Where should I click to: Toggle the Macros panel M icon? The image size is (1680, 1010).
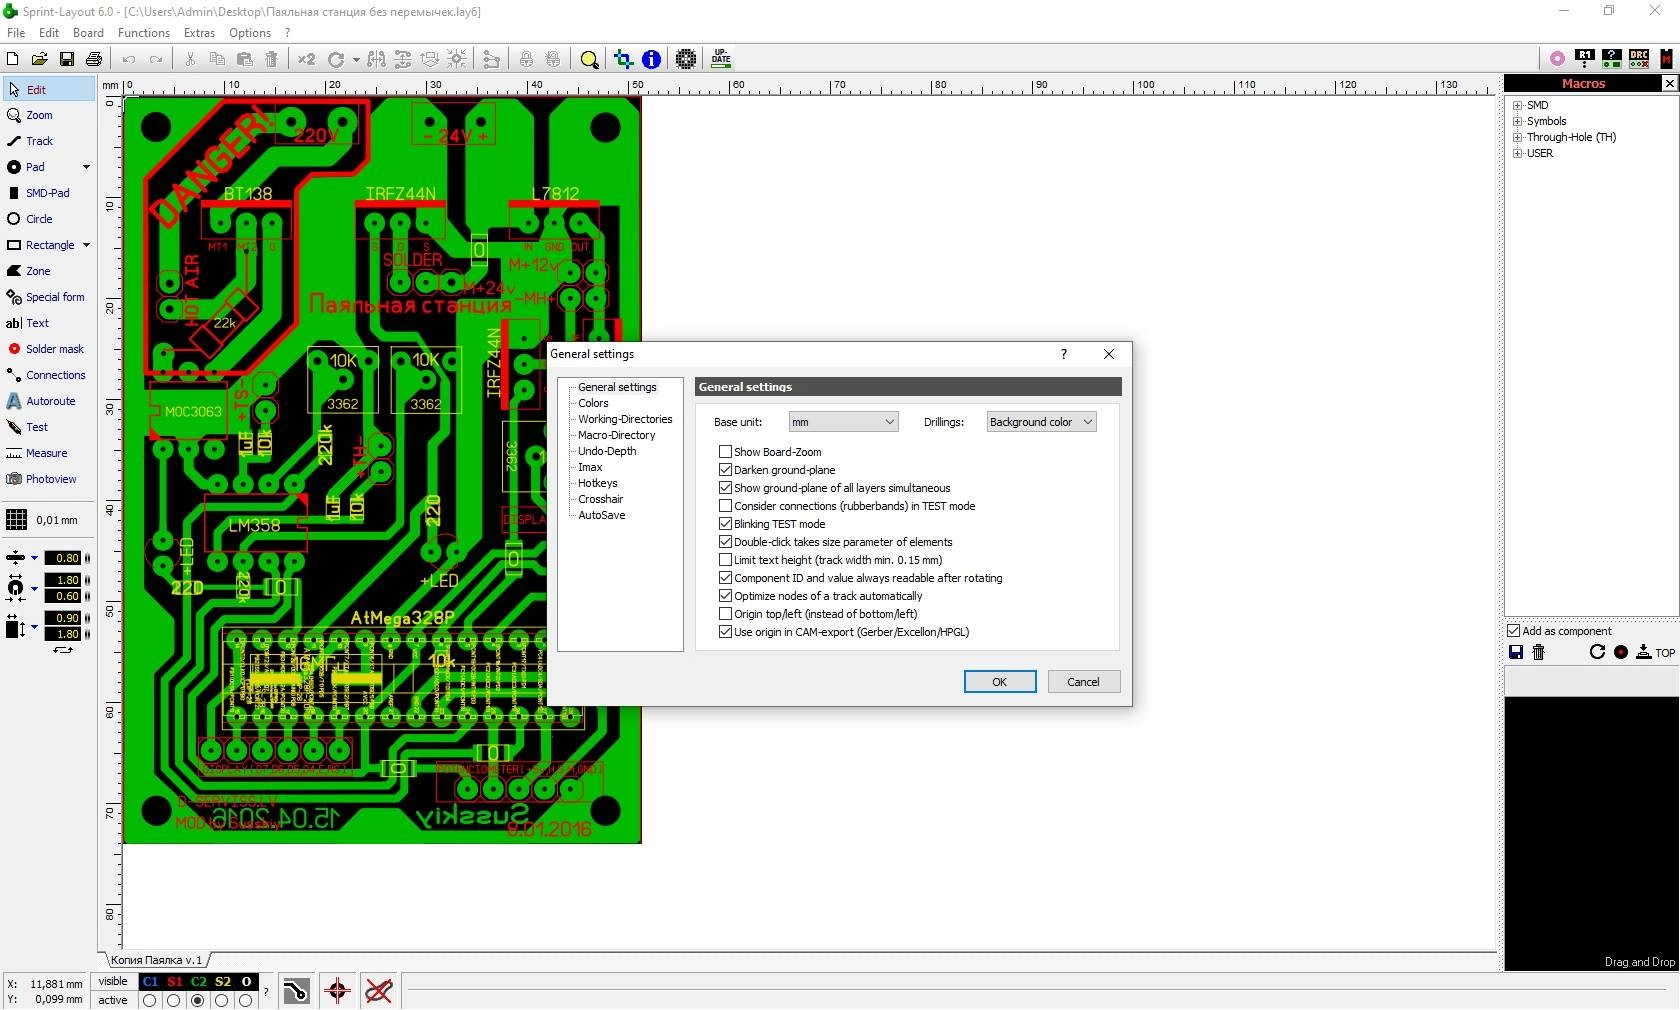point(1666,58)
